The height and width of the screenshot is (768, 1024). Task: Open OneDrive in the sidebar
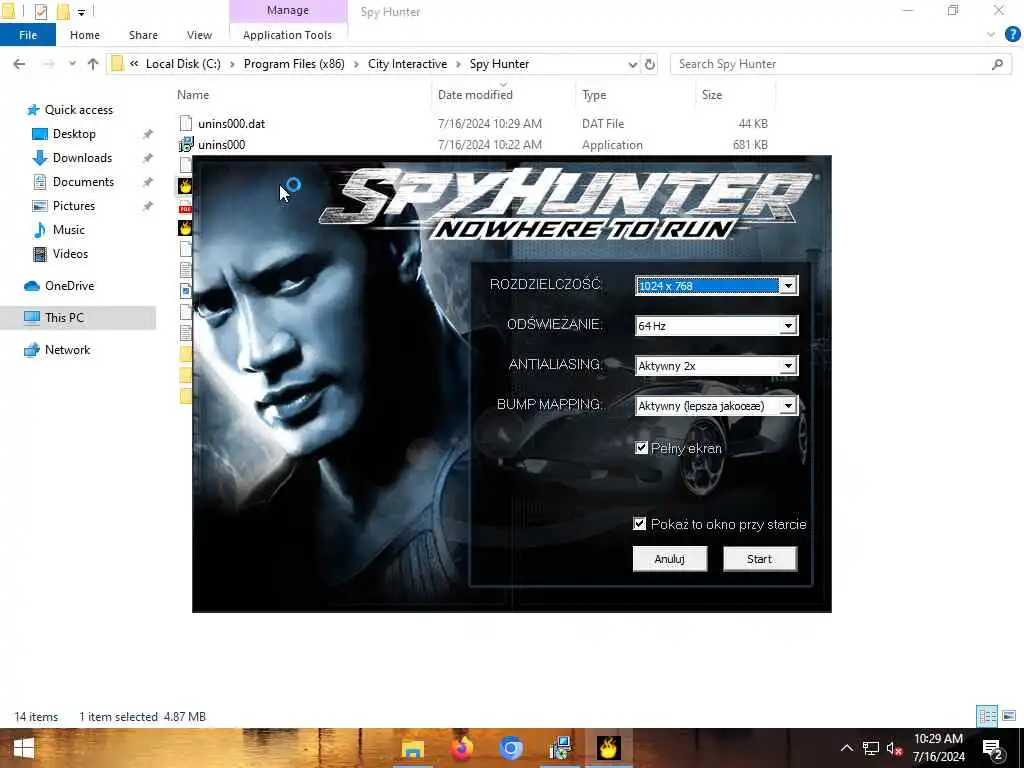(69, 286)
